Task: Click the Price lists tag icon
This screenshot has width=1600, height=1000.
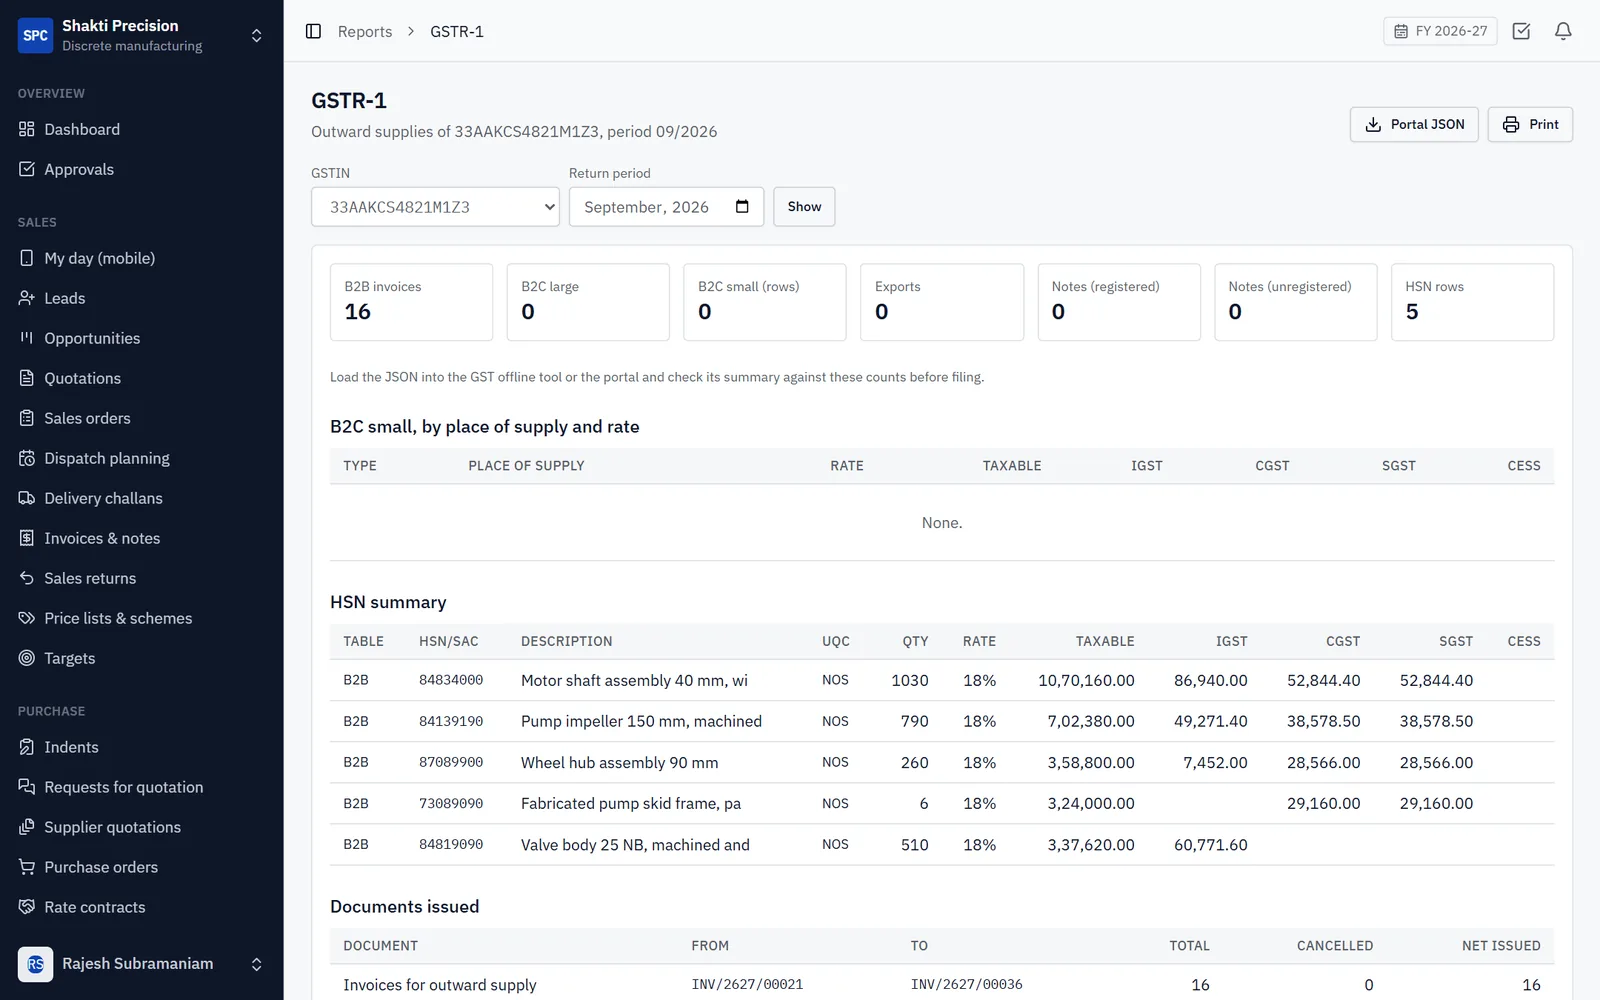Action: click(27, 618)
